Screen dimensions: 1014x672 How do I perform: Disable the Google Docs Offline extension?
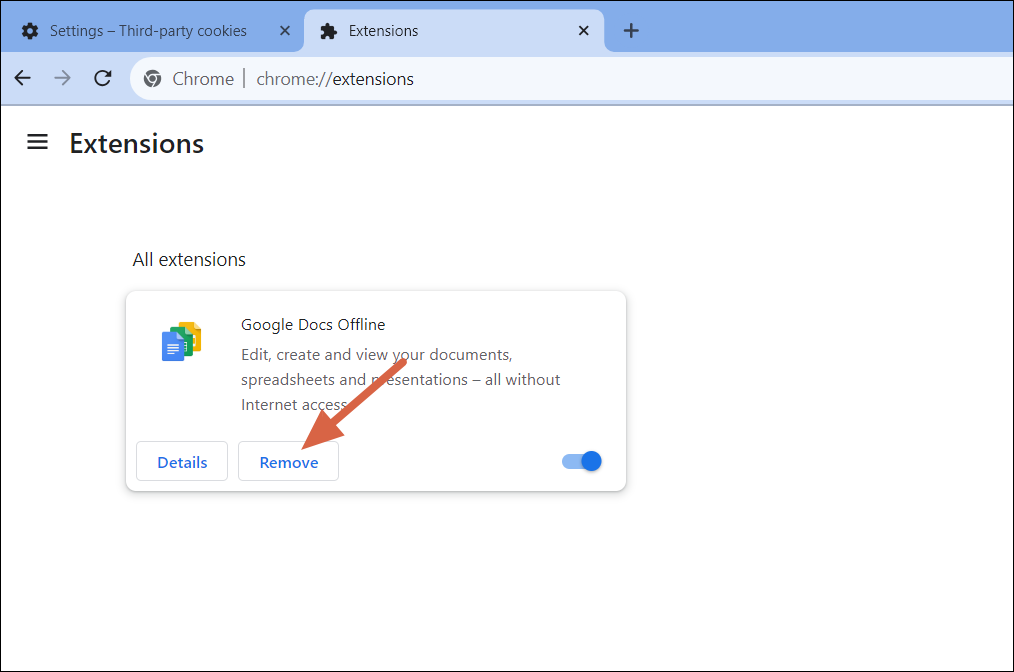click(x=581, y=461)
